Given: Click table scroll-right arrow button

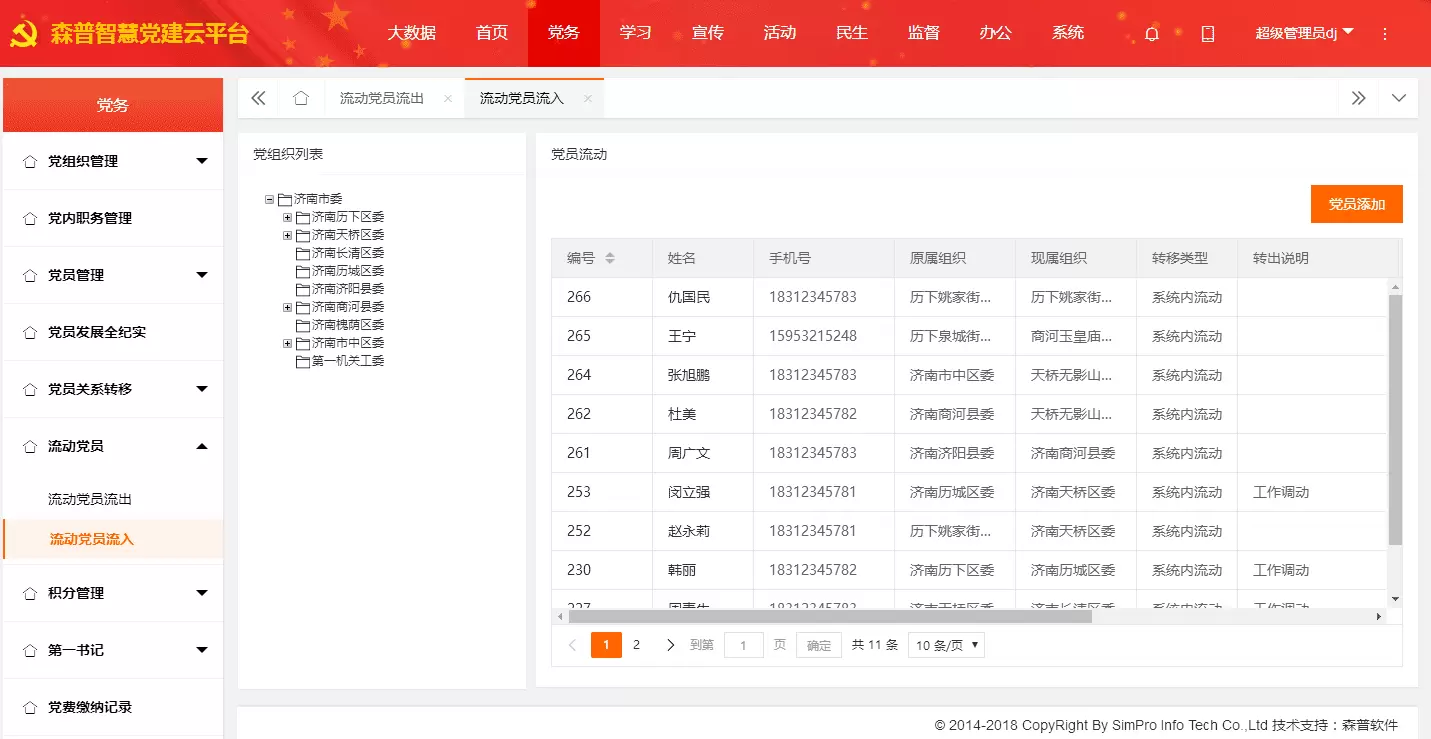Looking at the screenshot, I should tap(1379, 617).
